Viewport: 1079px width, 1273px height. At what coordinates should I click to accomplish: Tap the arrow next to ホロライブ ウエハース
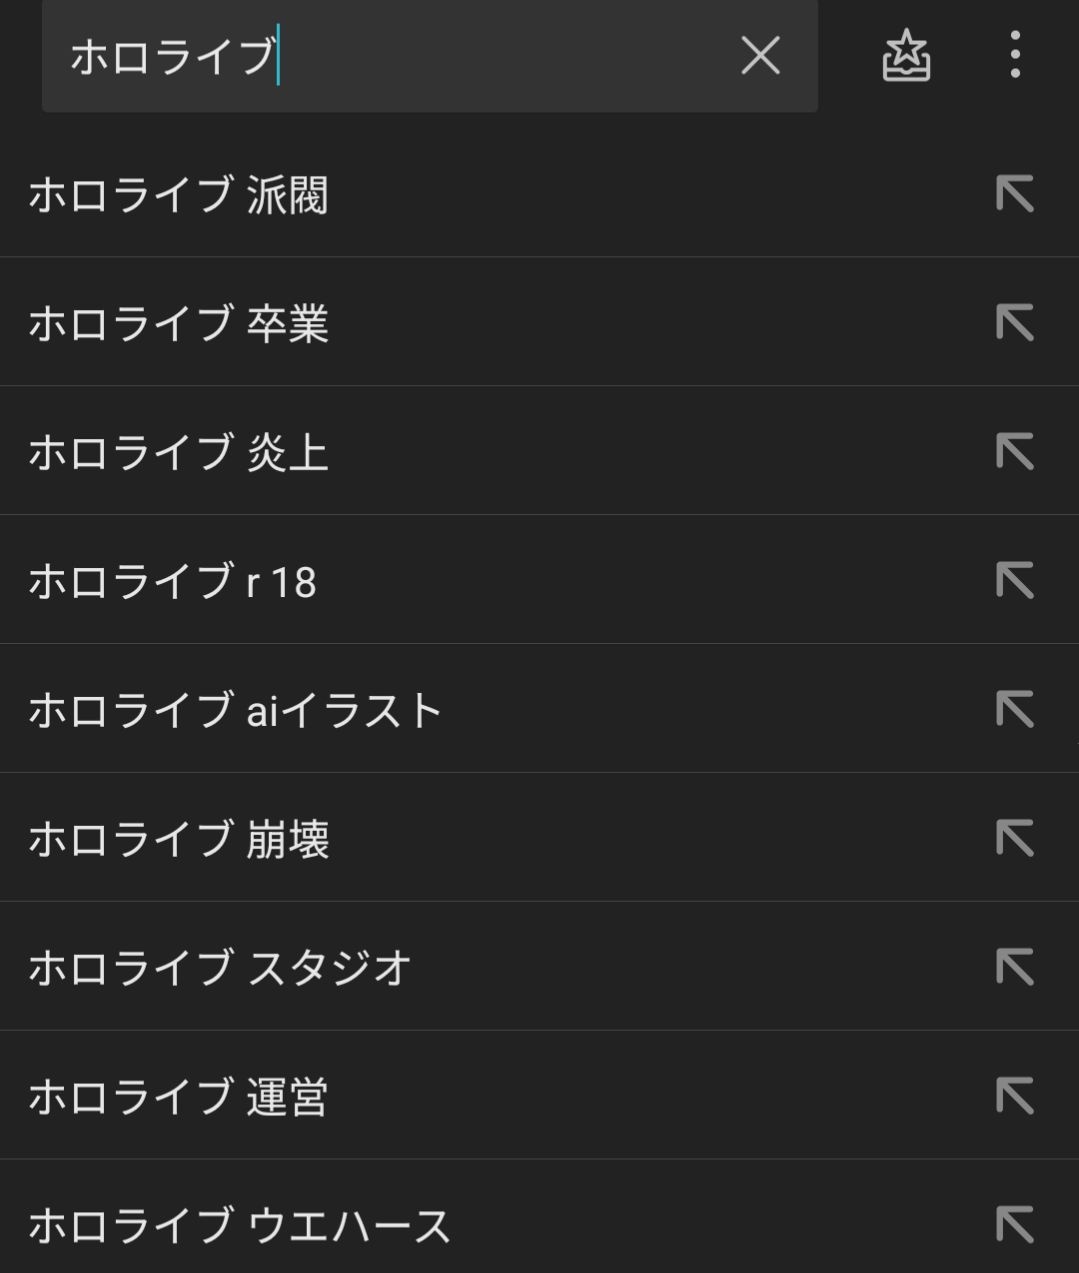1014,1225
